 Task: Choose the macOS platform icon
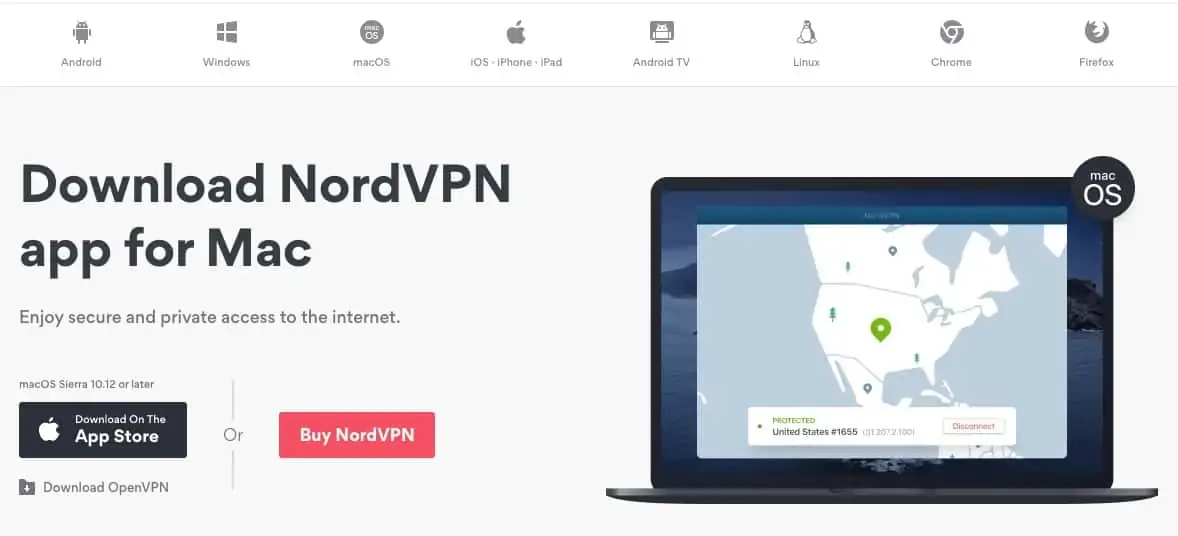(x=371, y=32)
